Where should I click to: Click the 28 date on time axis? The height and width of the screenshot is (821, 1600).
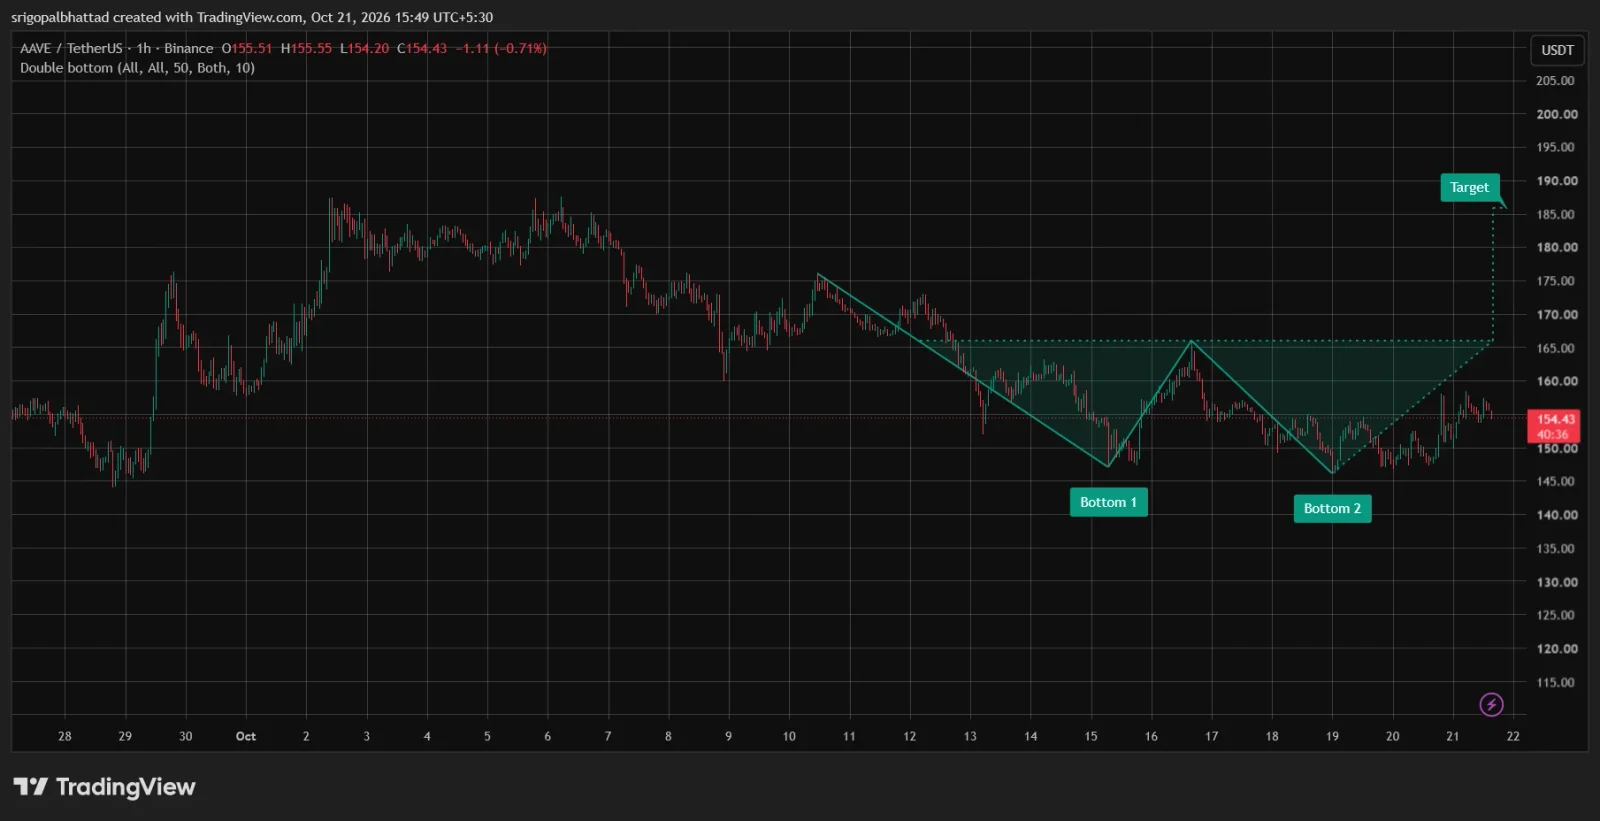[x=65, y=736]
